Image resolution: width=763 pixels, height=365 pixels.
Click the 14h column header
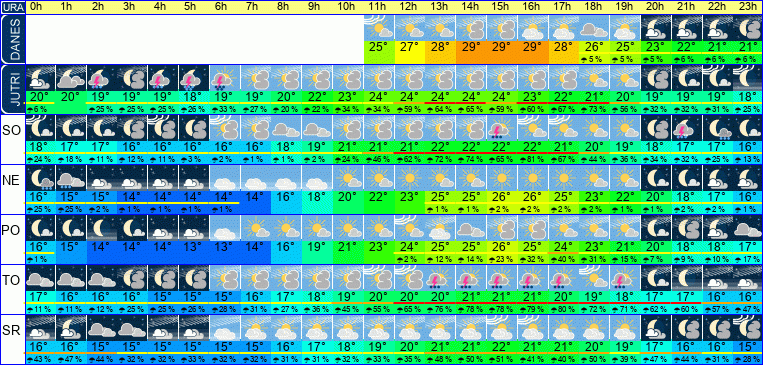click(471, 7)
